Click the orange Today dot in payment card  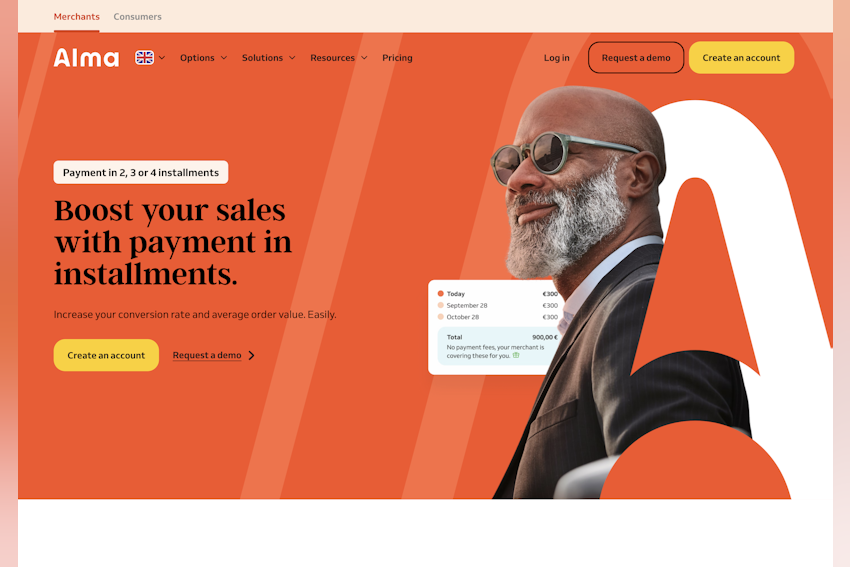[441, 293]
